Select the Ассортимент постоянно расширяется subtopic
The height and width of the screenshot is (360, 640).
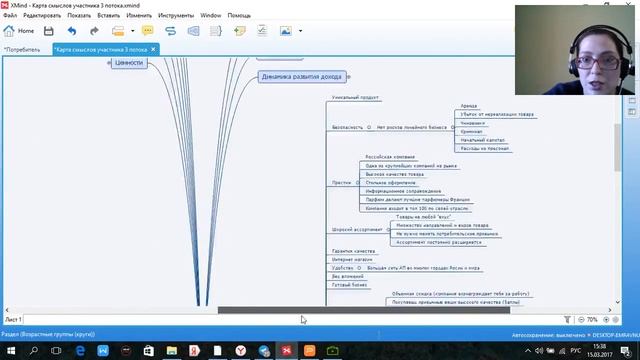[x=439, y=242]
